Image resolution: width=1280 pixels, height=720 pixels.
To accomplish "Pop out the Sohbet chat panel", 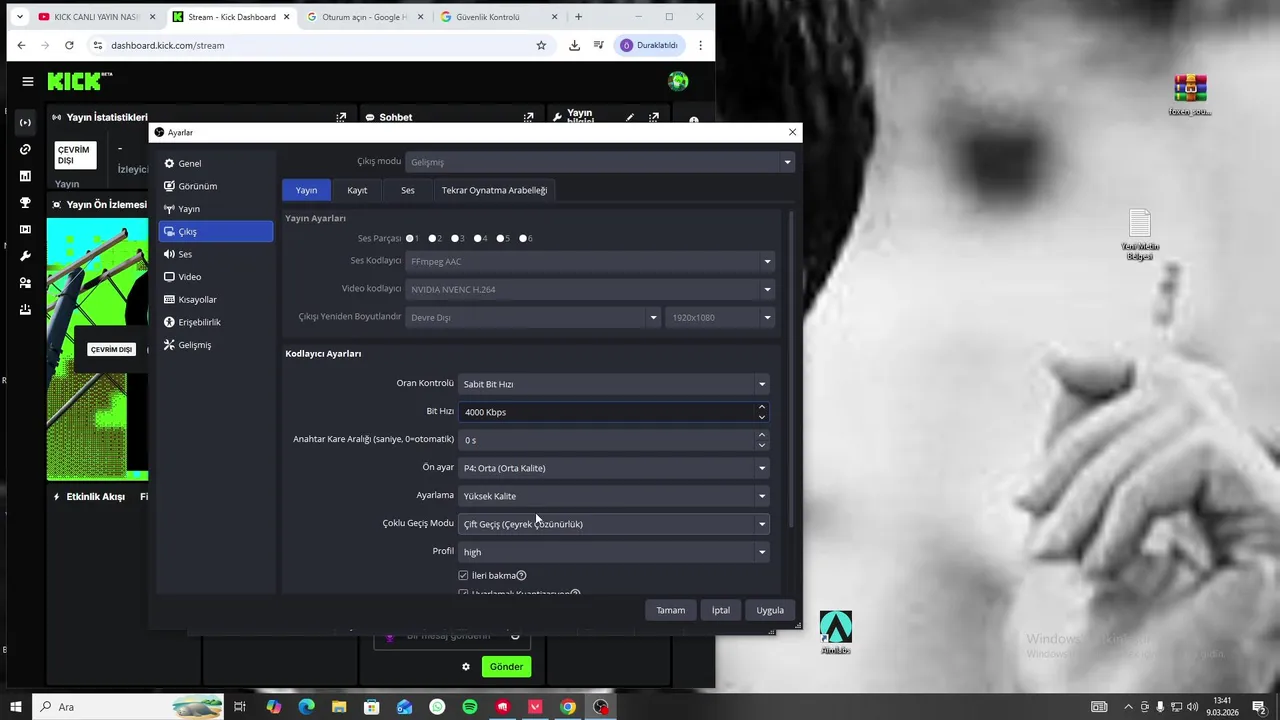I will (x=528, y=117).
